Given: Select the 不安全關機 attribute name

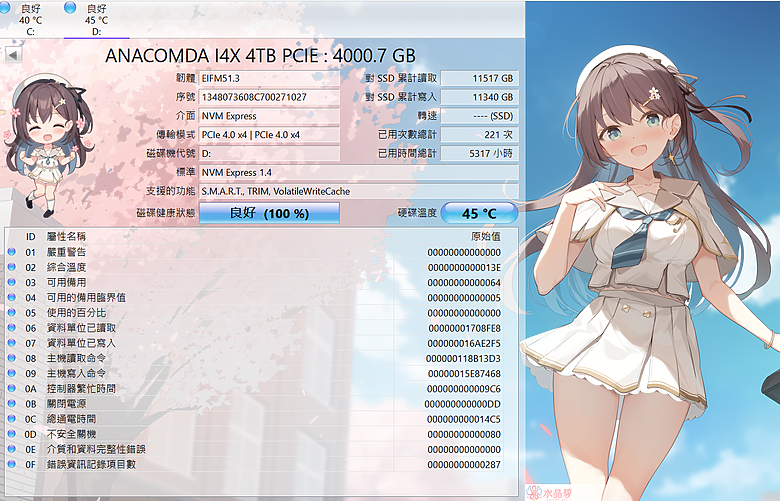Looking at the screenshot, I should point(71,434).
